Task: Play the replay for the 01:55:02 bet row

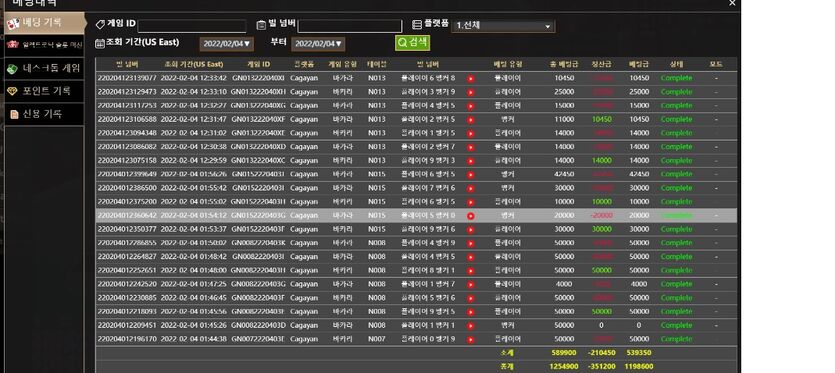Action: 471,202
